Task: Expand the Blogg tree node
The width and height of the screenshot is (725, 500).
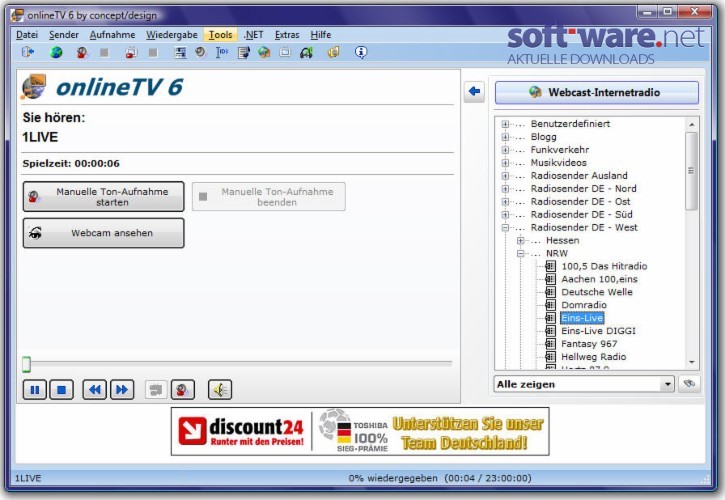Action: (505, 137)
